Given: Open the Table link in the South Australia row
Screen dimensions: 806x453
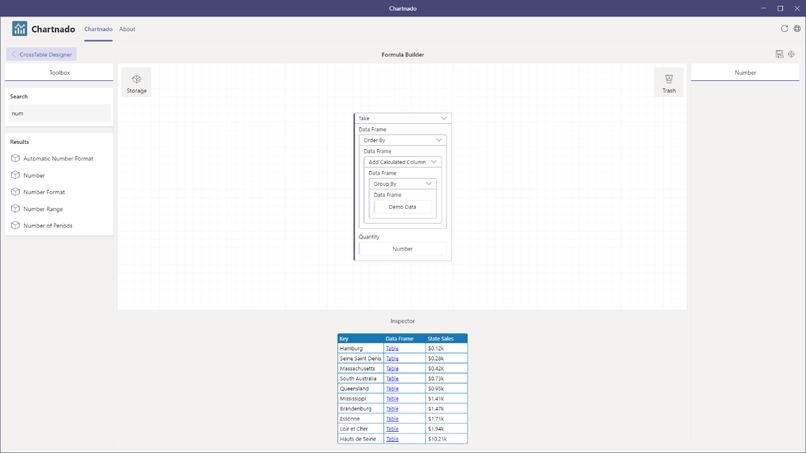Looking at the screenshot, I should [392, 378].
